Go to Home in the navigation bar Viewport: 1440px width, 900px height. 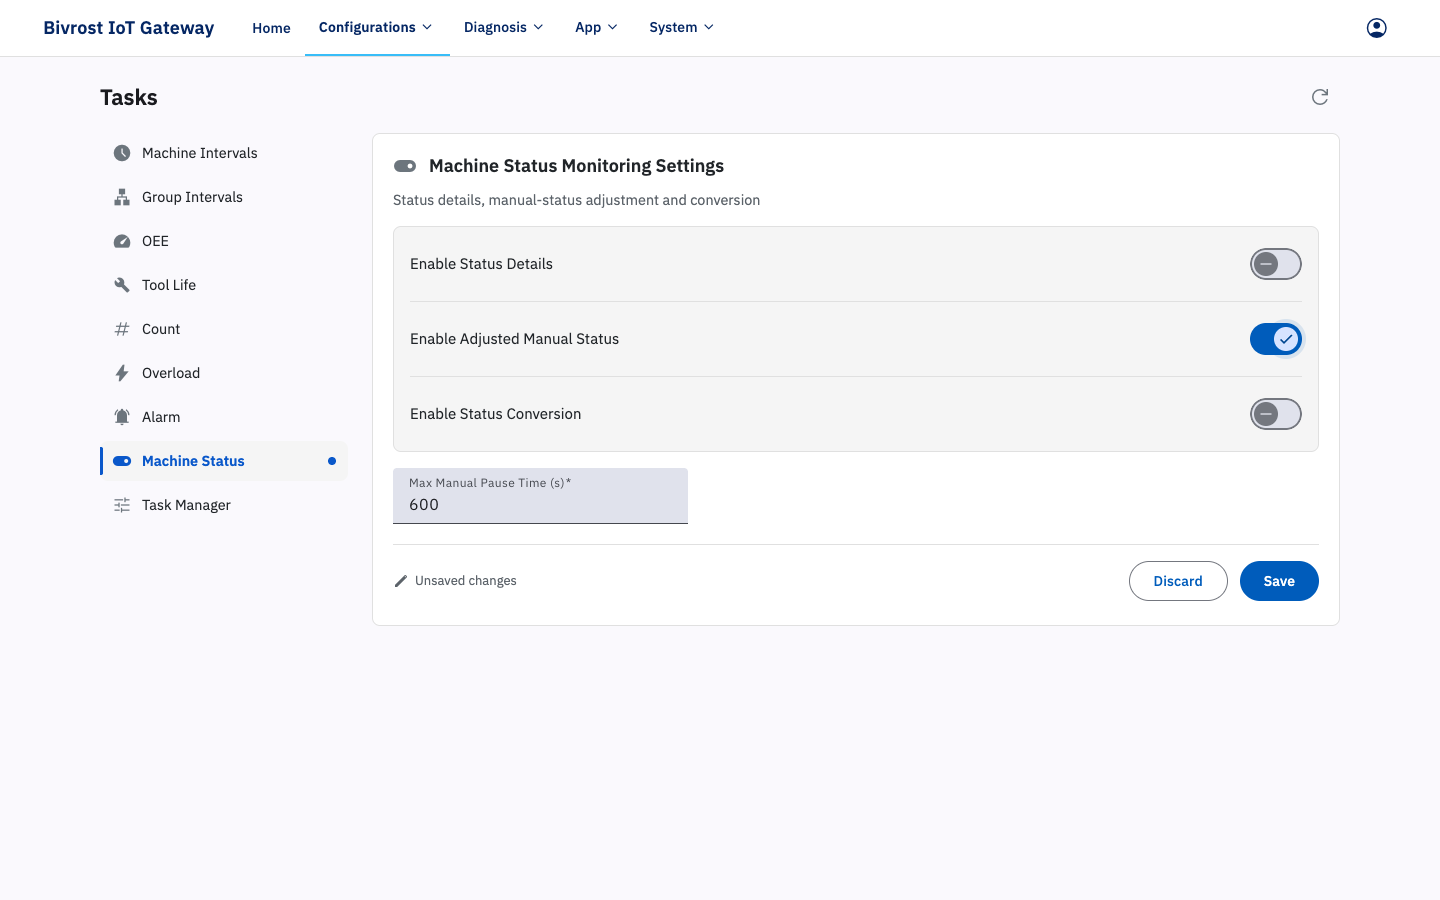click(271, 28)
